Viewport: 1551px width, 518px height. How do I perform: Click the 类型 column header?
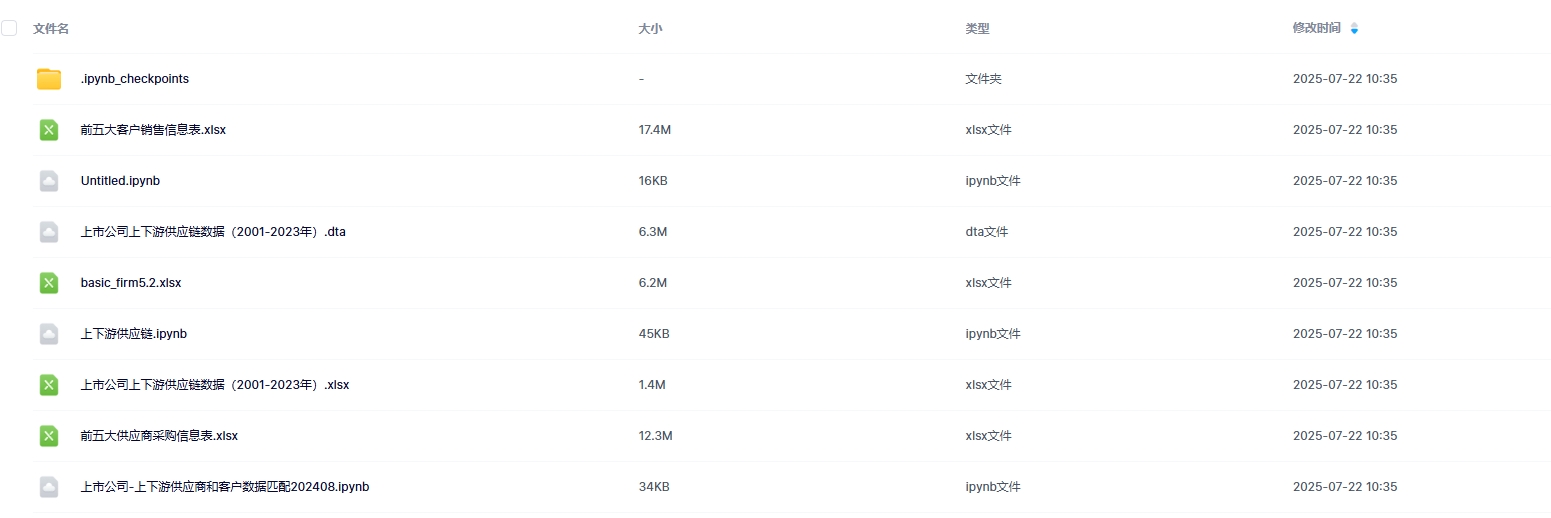[977, 29]
